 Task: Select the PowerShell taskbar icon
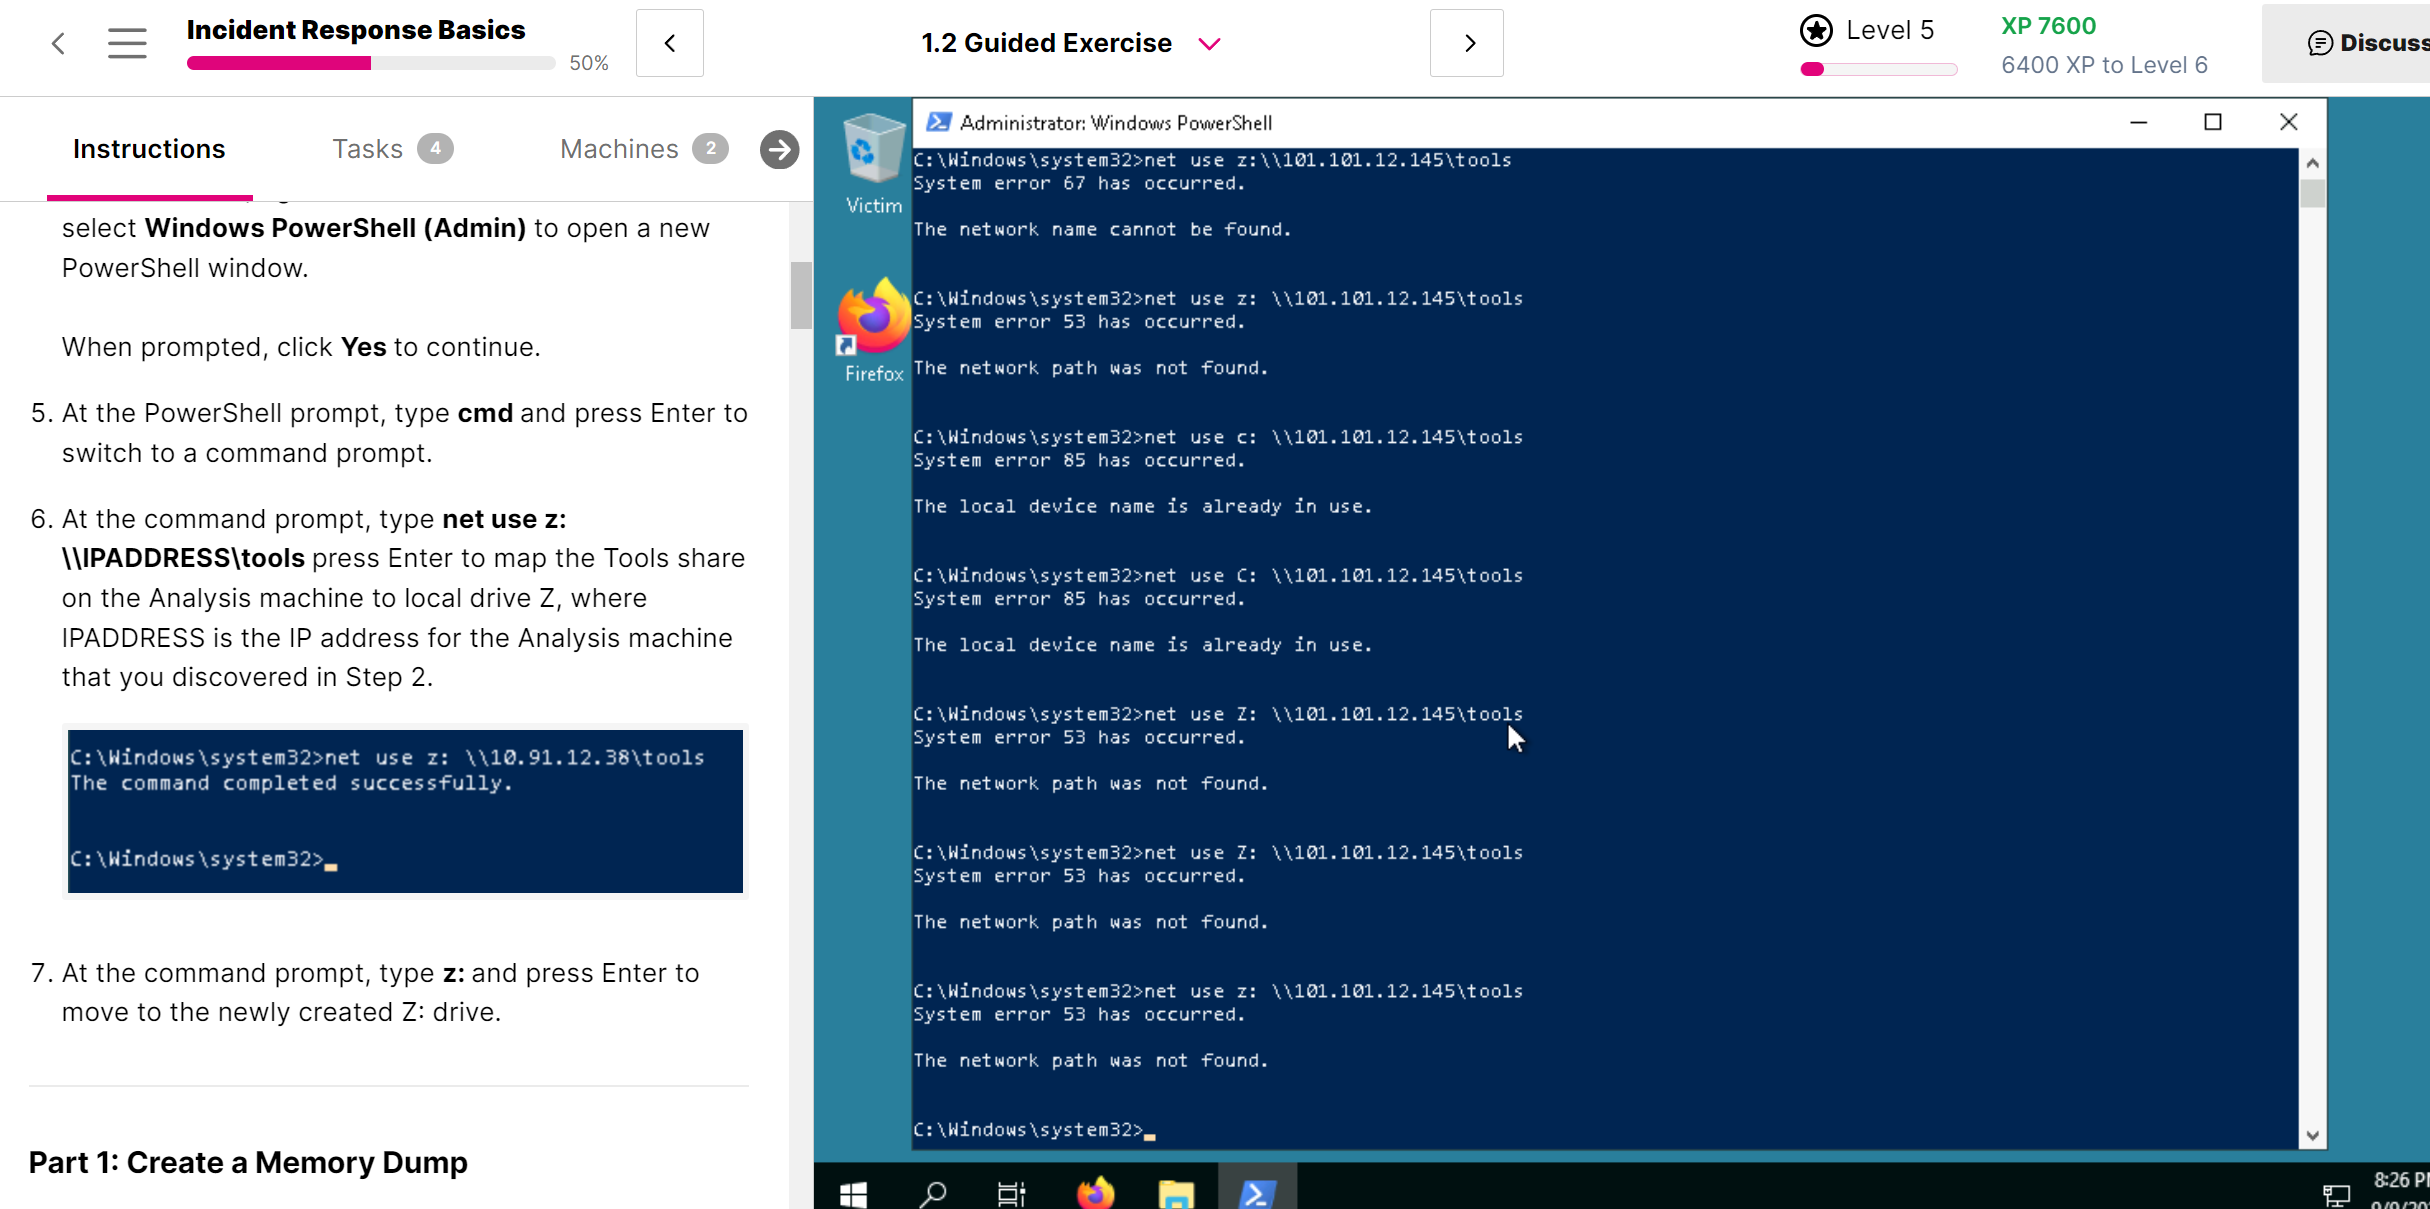tap(1257, 1193)
